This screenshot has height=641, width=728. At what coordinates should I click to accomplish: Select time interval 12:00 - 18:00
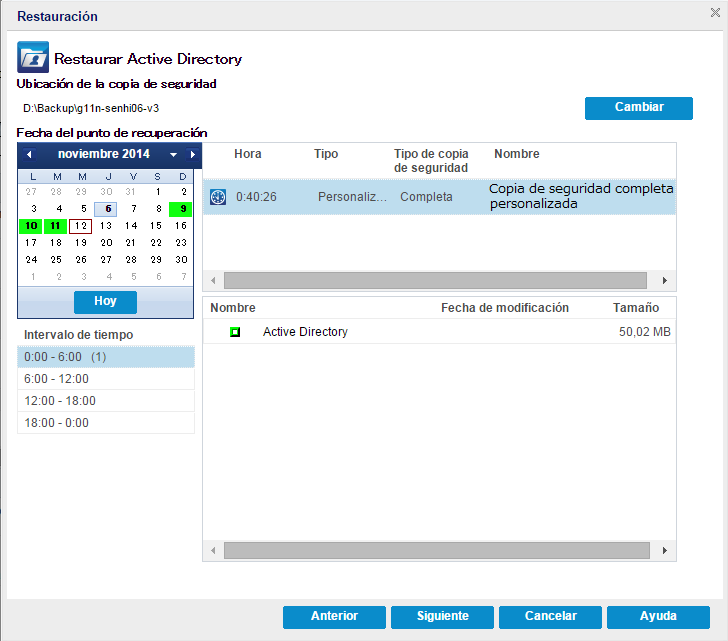(x=106, y=401)
